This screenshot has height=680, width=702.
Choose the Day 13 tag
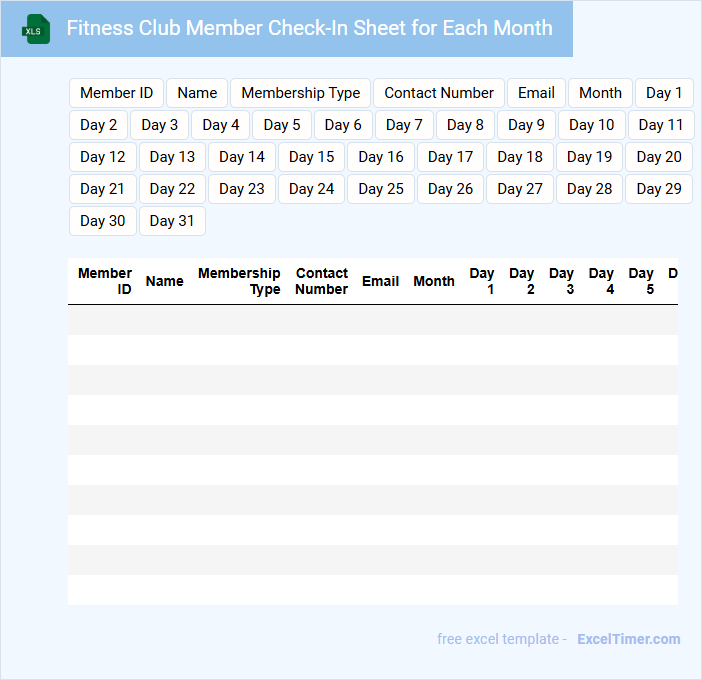click(x=172, y=157)
